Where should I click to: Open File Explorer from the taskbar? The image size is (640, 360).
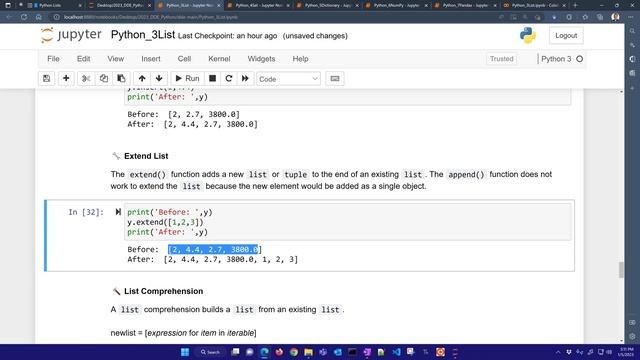tap(309, 352)
